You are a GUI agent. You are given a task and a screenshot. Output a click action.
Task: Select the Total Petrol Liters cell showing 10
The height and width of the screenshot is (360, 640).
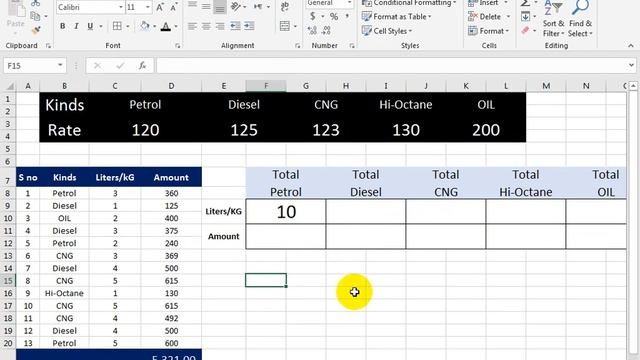pos(286,211)
